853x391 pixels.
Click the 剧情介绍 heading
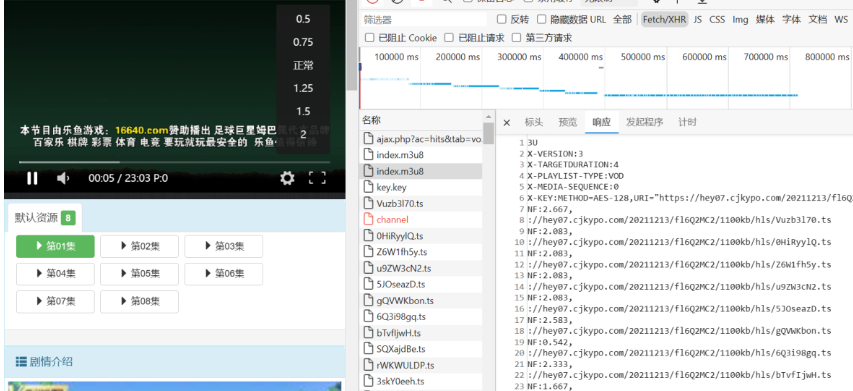pos(44,362)
